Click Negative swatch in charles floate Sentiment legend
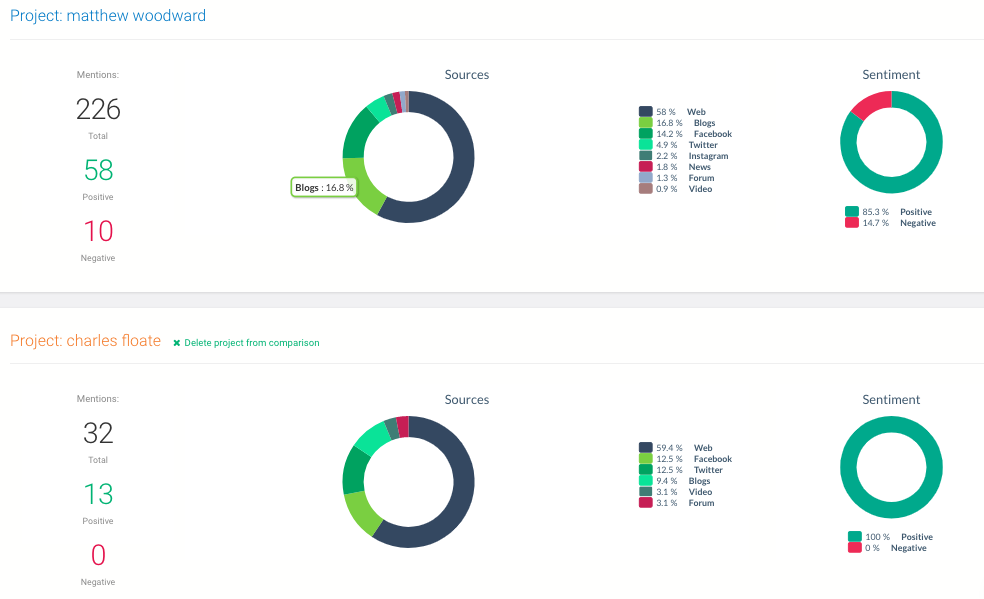 point(855,548)
